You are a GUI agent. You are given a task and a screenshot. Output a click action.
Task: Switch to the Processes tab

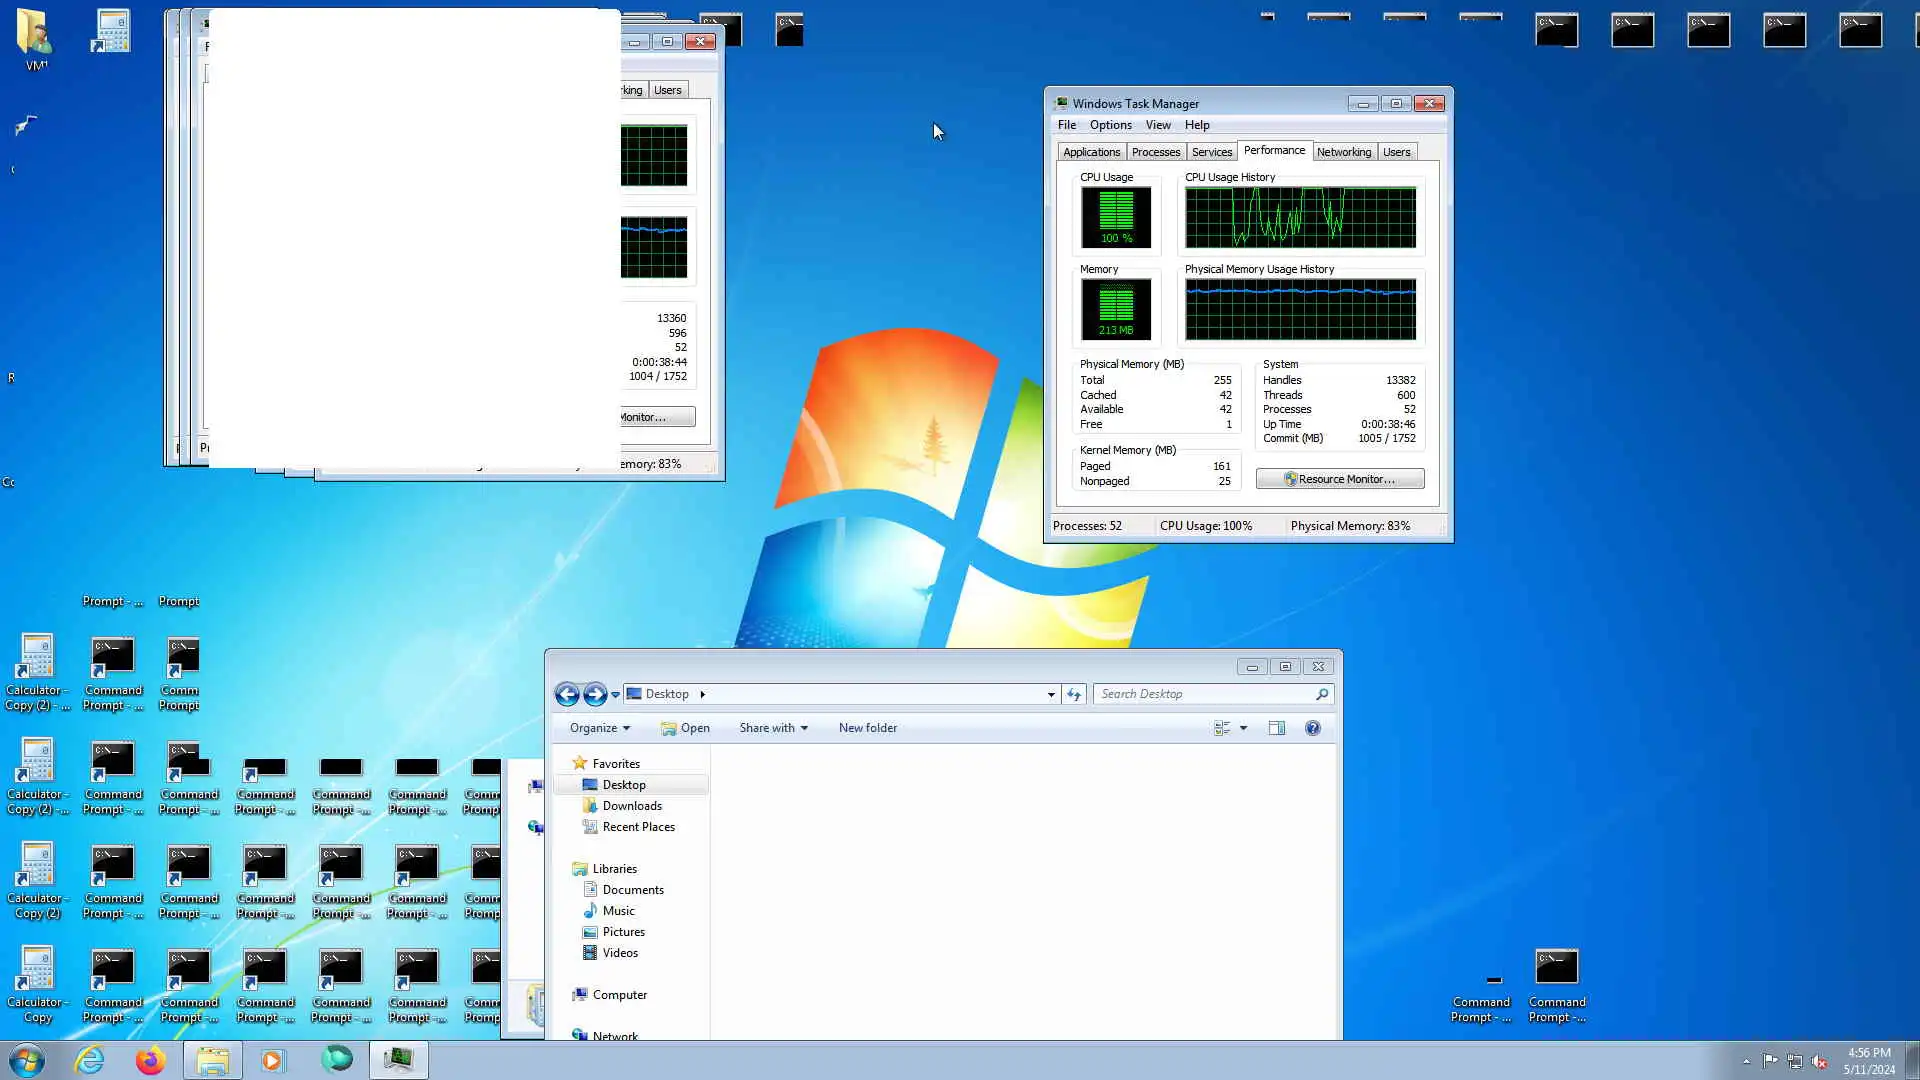point(1155,152)
